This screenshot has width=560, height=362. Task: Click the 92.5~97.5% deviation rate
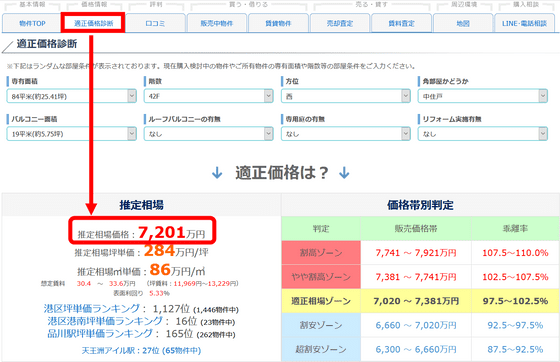pos(515,325)
